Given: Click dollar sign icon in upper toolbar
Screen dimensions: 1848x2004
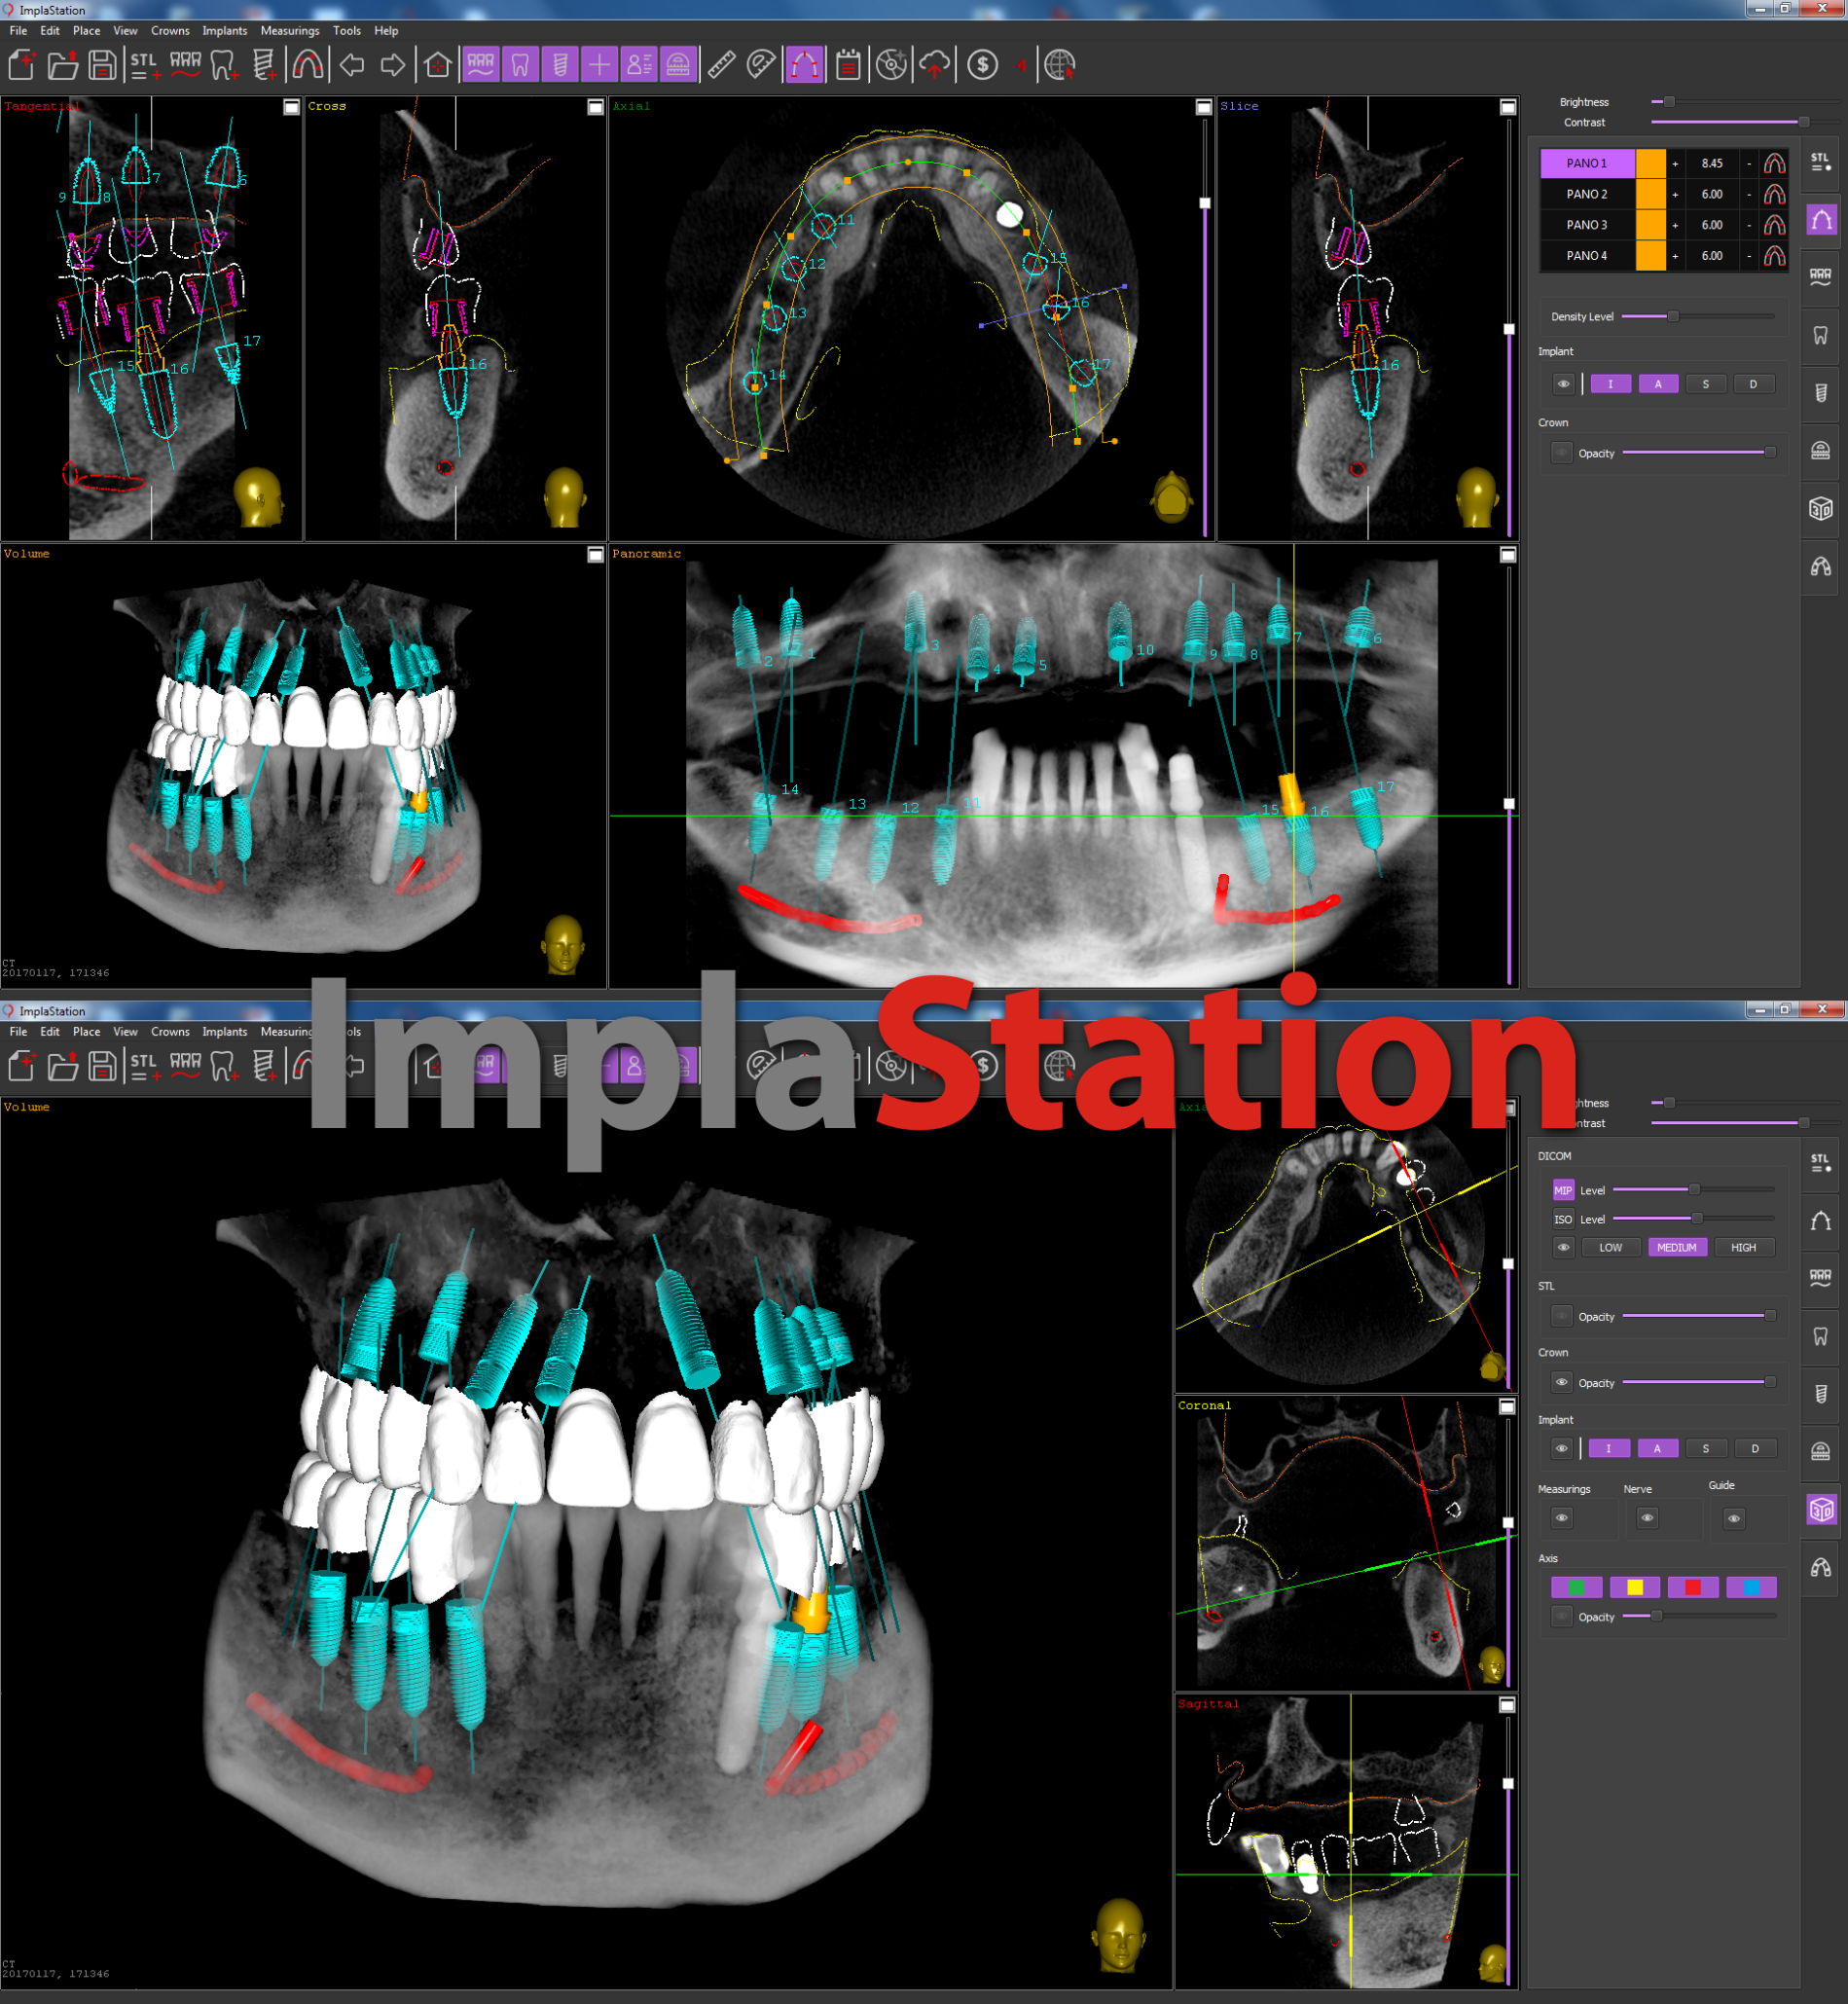Looking at the screenshot, I should click(983, 65).
